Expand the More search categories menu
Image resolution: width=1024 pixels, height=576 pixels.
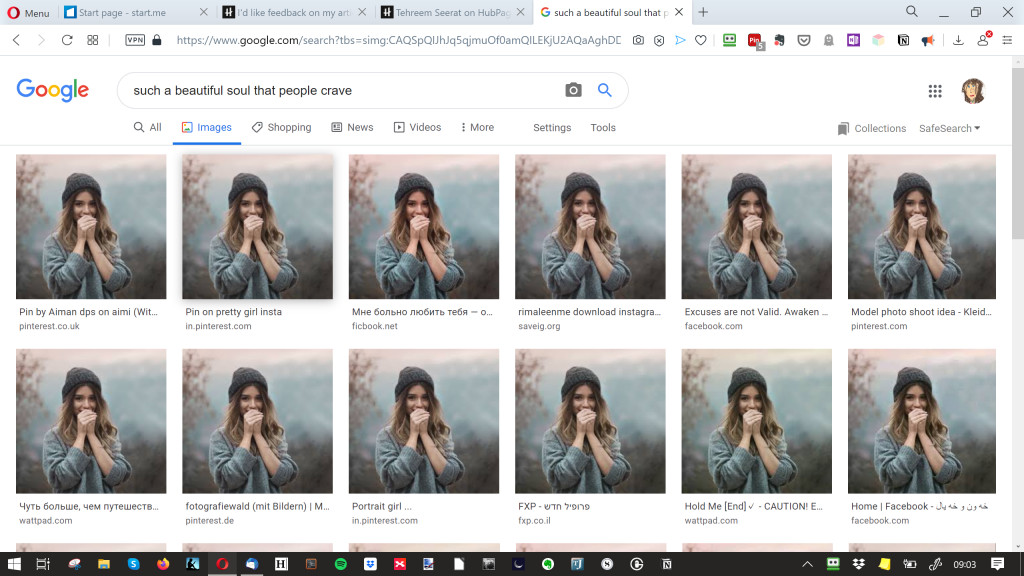point(477,127)
